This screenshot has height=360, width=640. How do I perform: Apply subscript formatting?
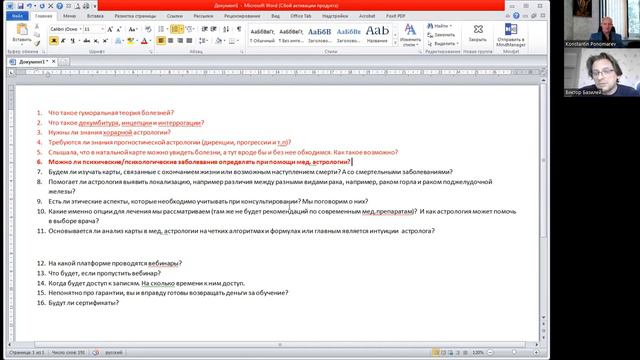[x=96, y=41]
